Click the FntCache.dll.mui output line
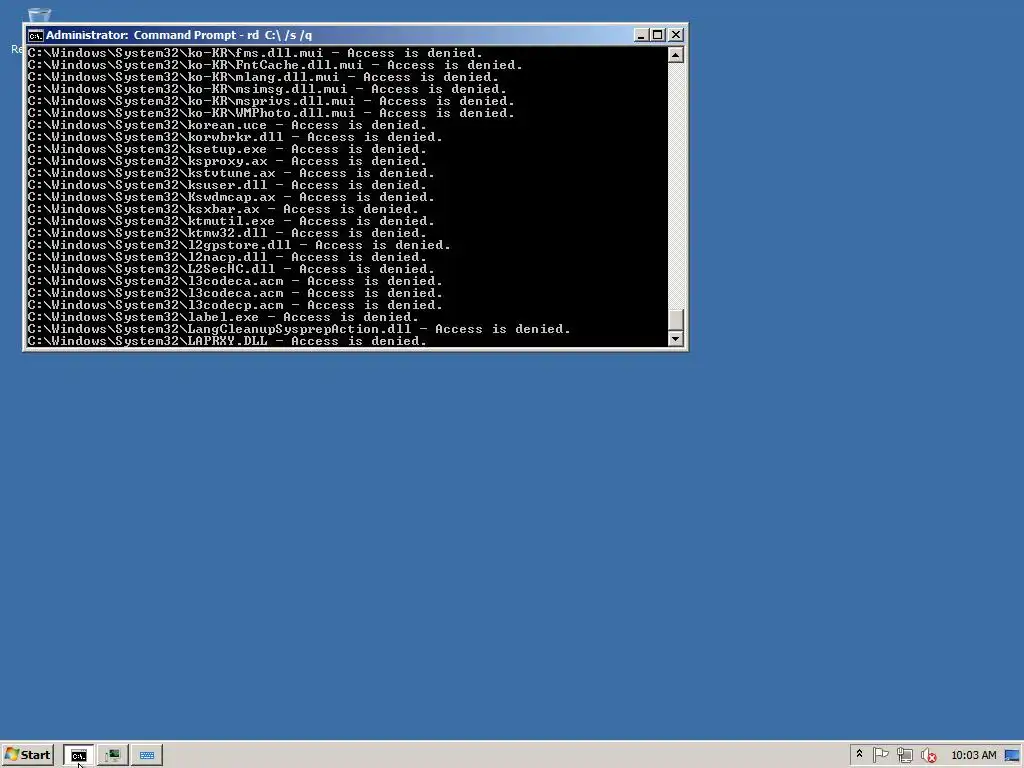The width and height of the screenshot is (1024, 768). [275, 65]
